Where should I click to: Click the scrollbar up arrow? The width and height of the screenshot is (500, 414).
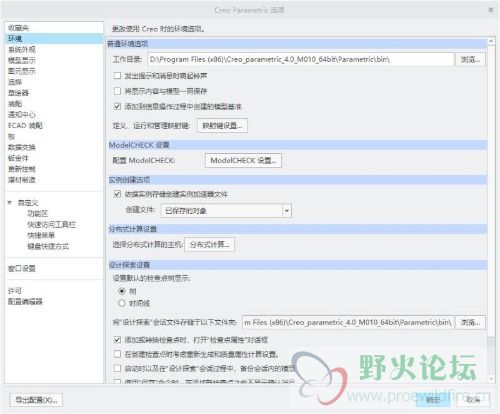(x=491, y=41)
